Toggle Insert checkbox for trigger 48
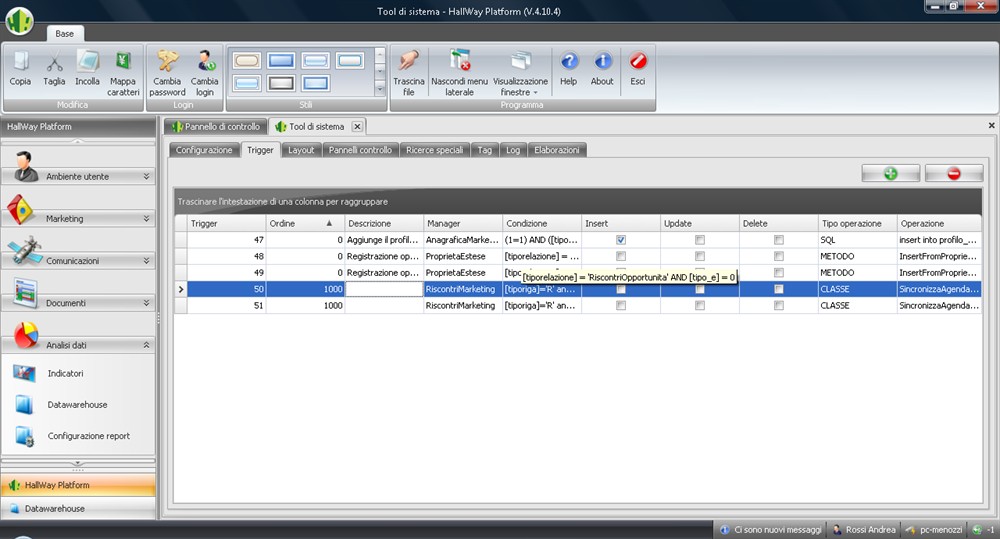Viewport: 1000px width, 539px height. pos(621,256)
